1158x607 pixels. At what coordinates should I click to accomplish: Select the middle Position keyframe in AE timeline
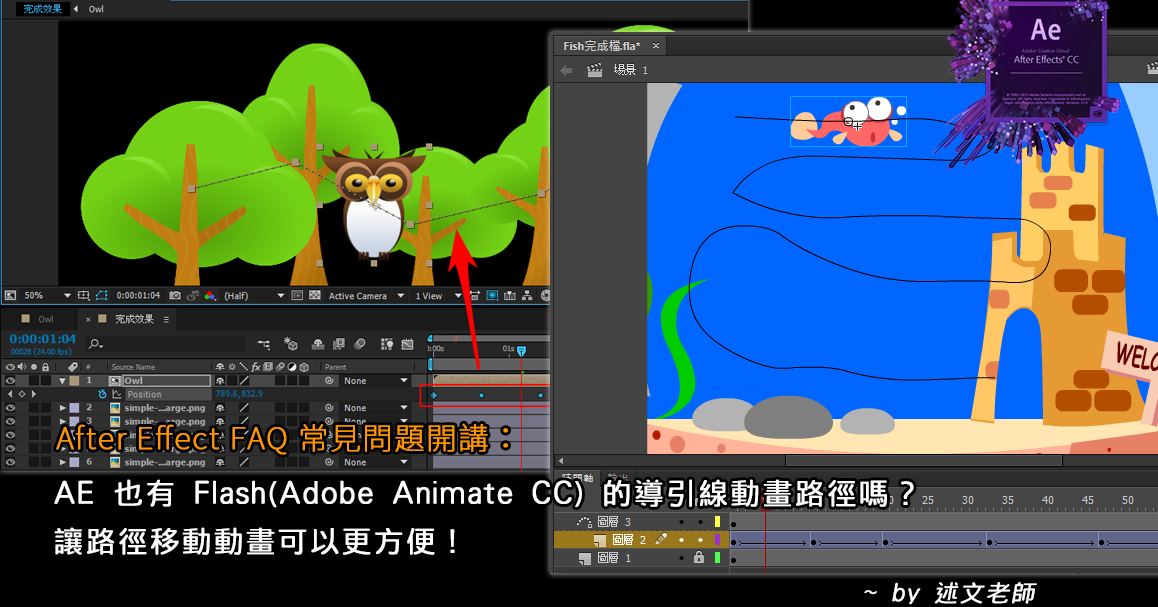[482, 396]
